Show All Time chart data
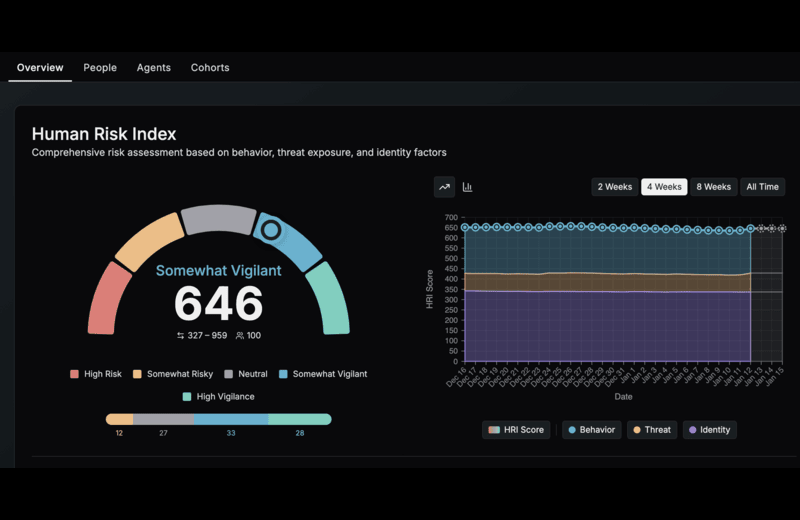Image resolution: width=800 pixels, height=520 pixels. click(762, 187)
